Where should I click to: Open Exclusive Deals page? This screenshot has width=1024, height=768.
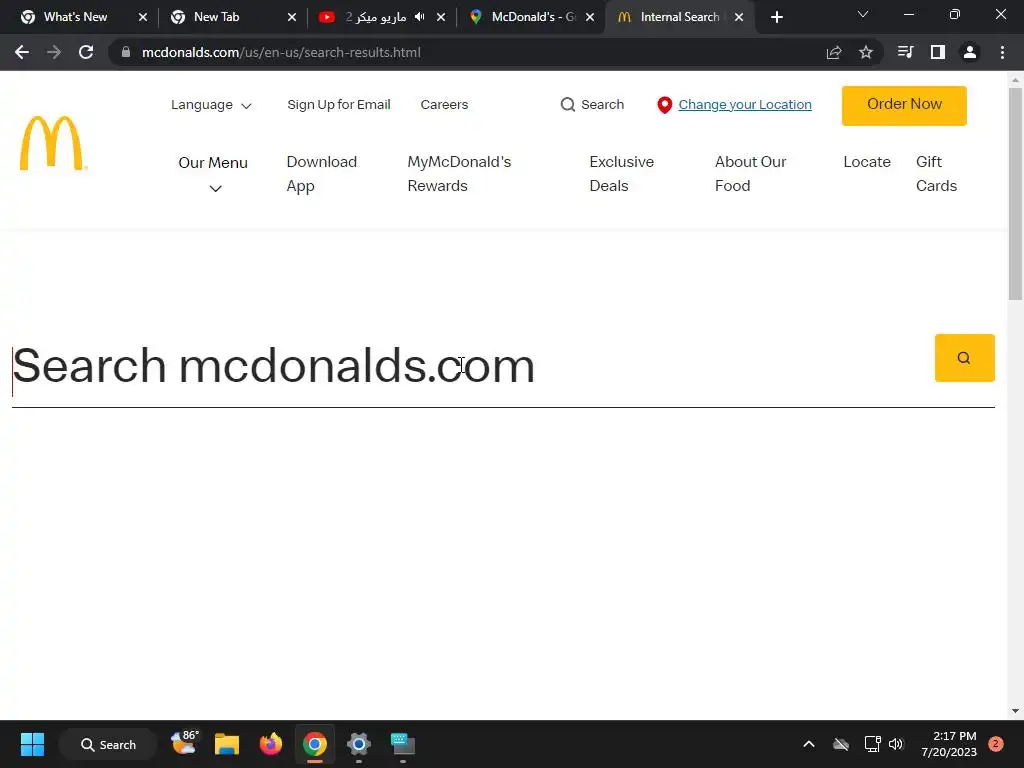tap(621, 174)
